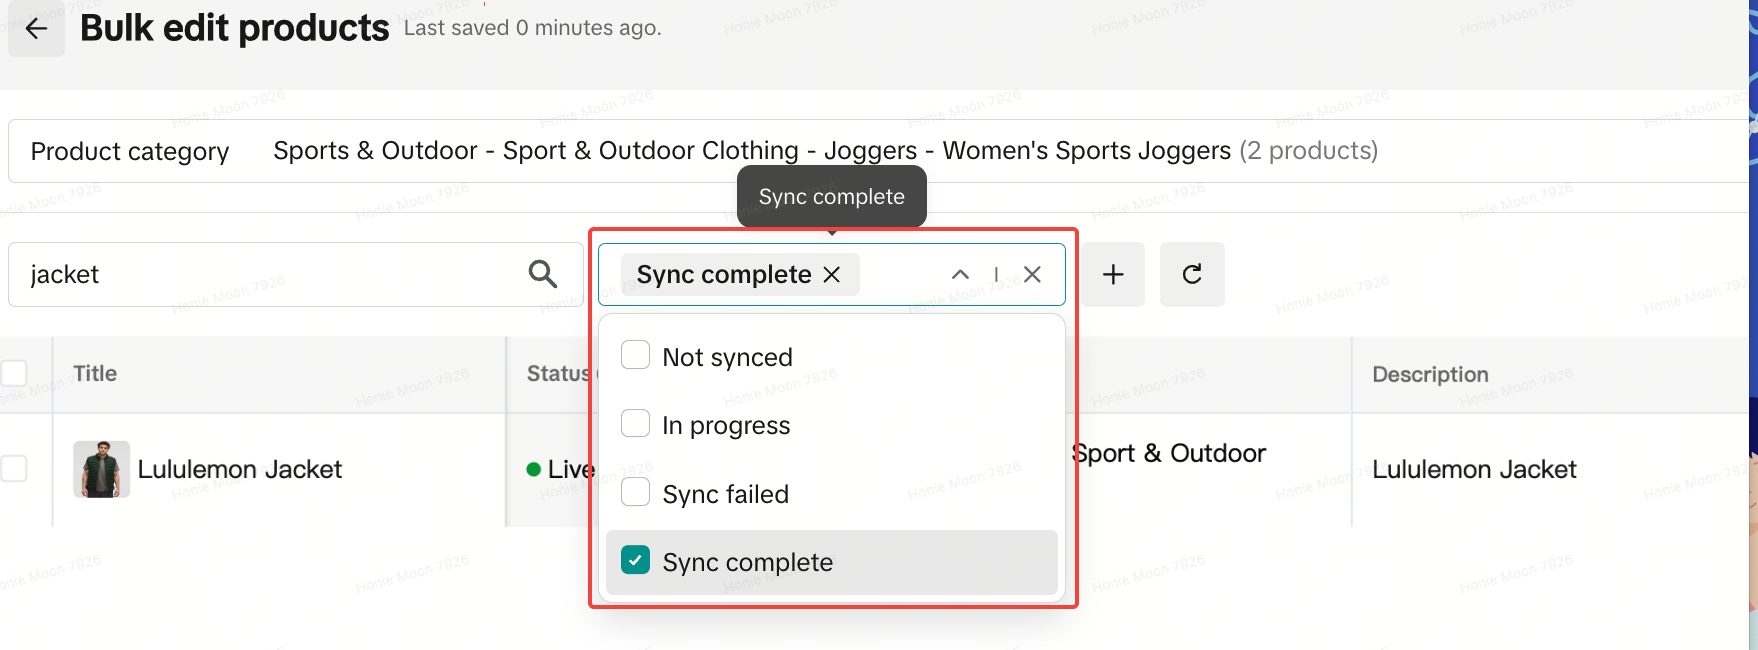Open the Lululemon Jacket product thumbnail
The image size is (1758, 650).
(x=101, y=469)
